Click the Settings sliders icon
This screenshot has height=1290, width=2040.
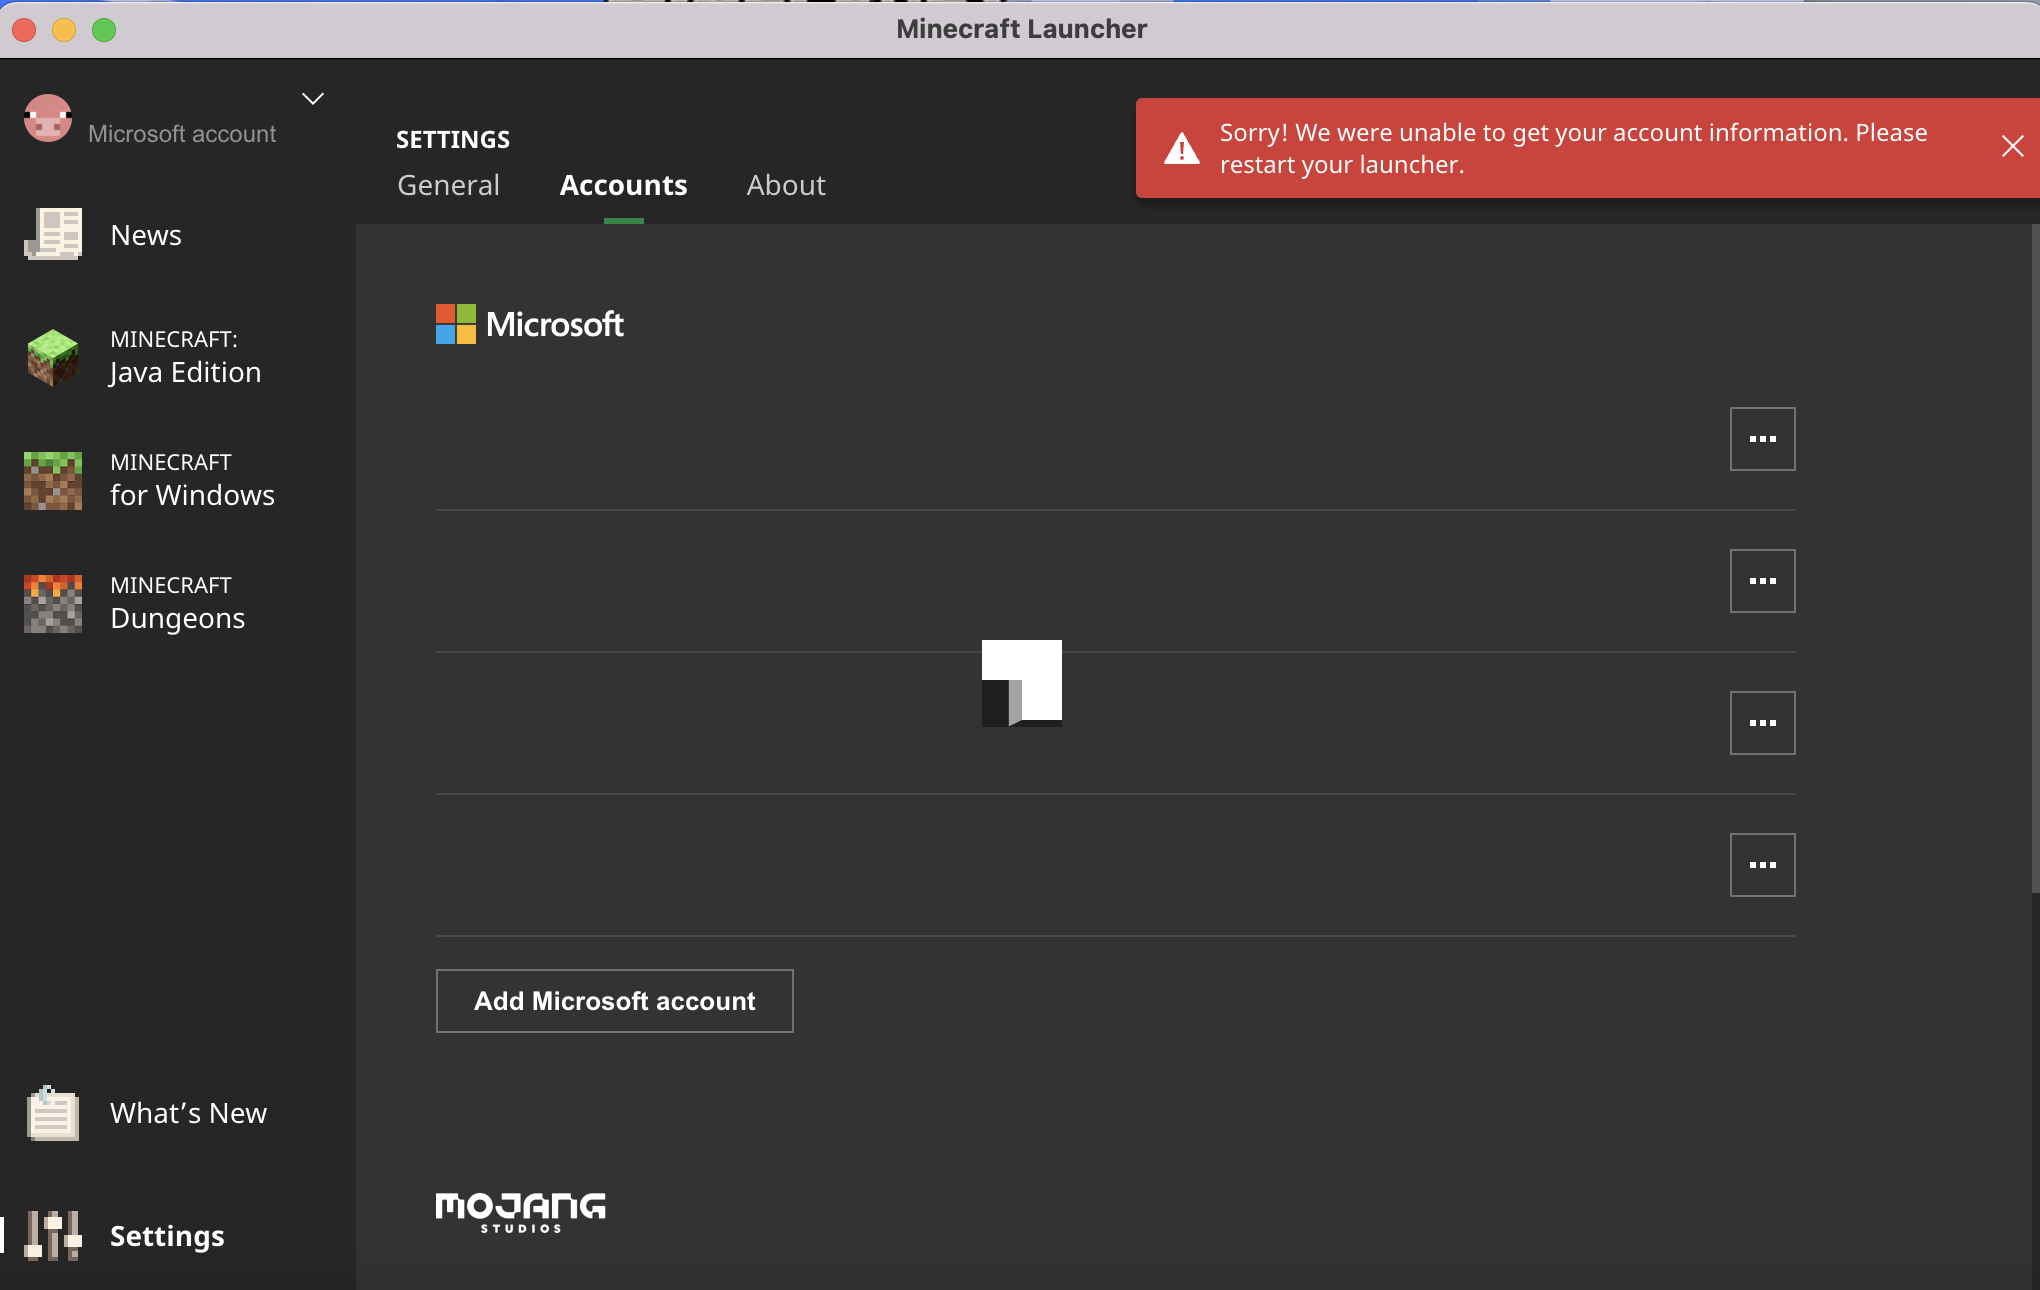pyautogui.click(x=53, y=1236)
